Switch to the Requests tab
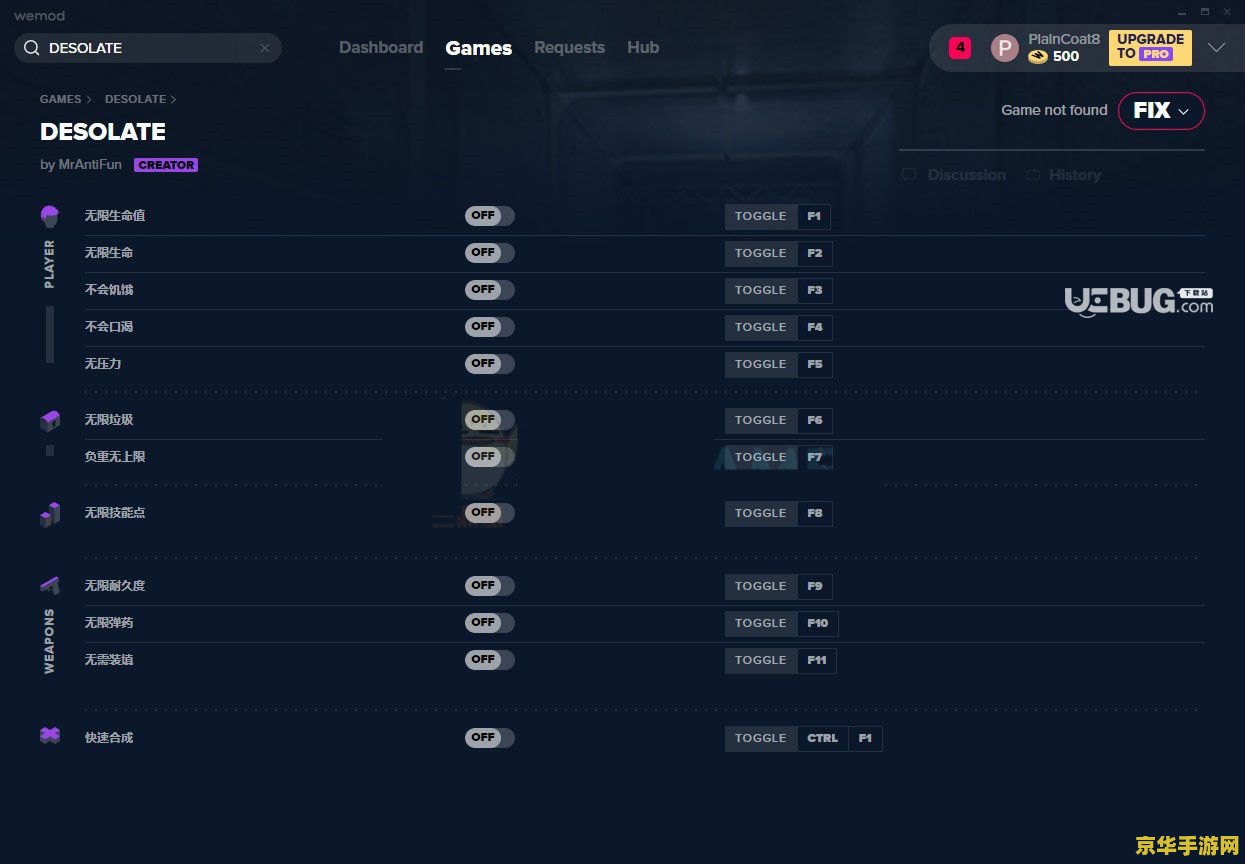 pos(569,48)
